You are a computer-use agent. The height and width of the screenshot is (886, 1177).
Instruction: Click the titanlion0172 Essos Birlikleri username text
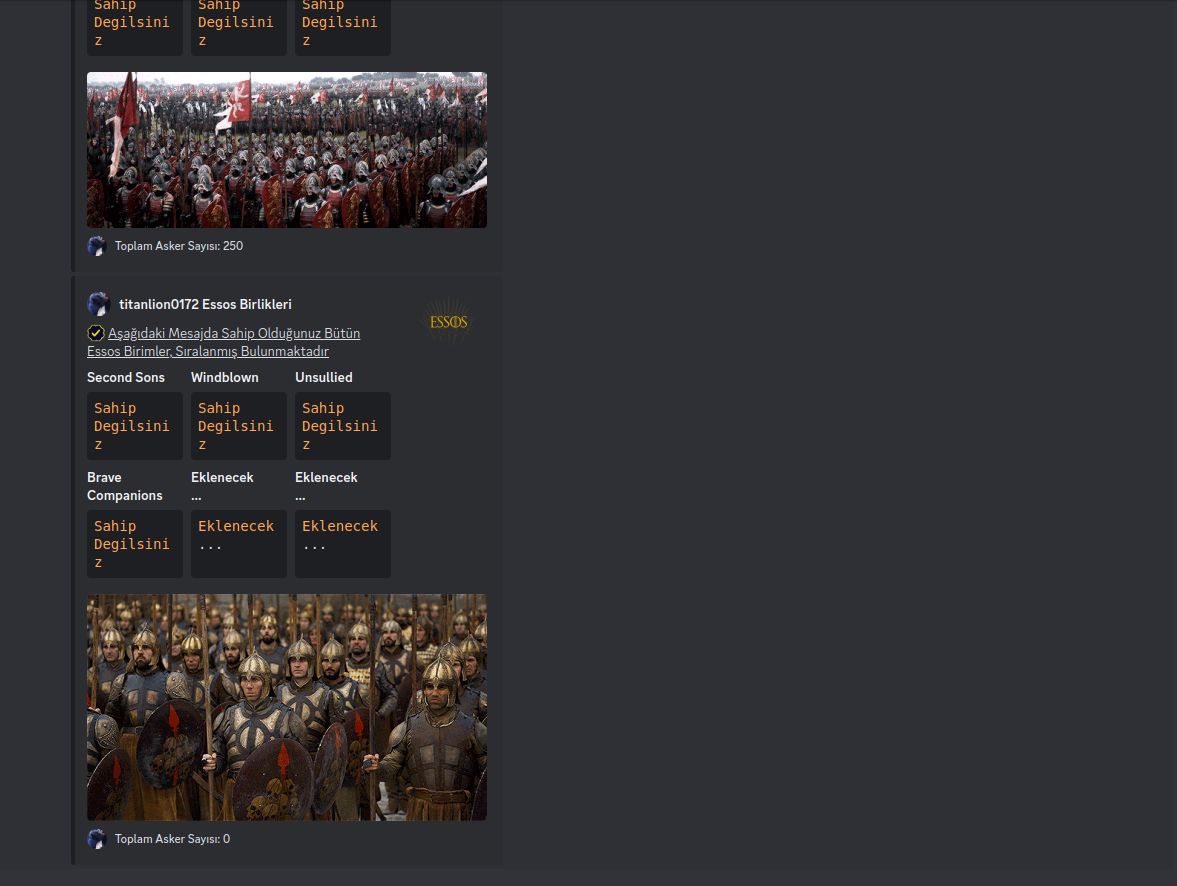204,304
